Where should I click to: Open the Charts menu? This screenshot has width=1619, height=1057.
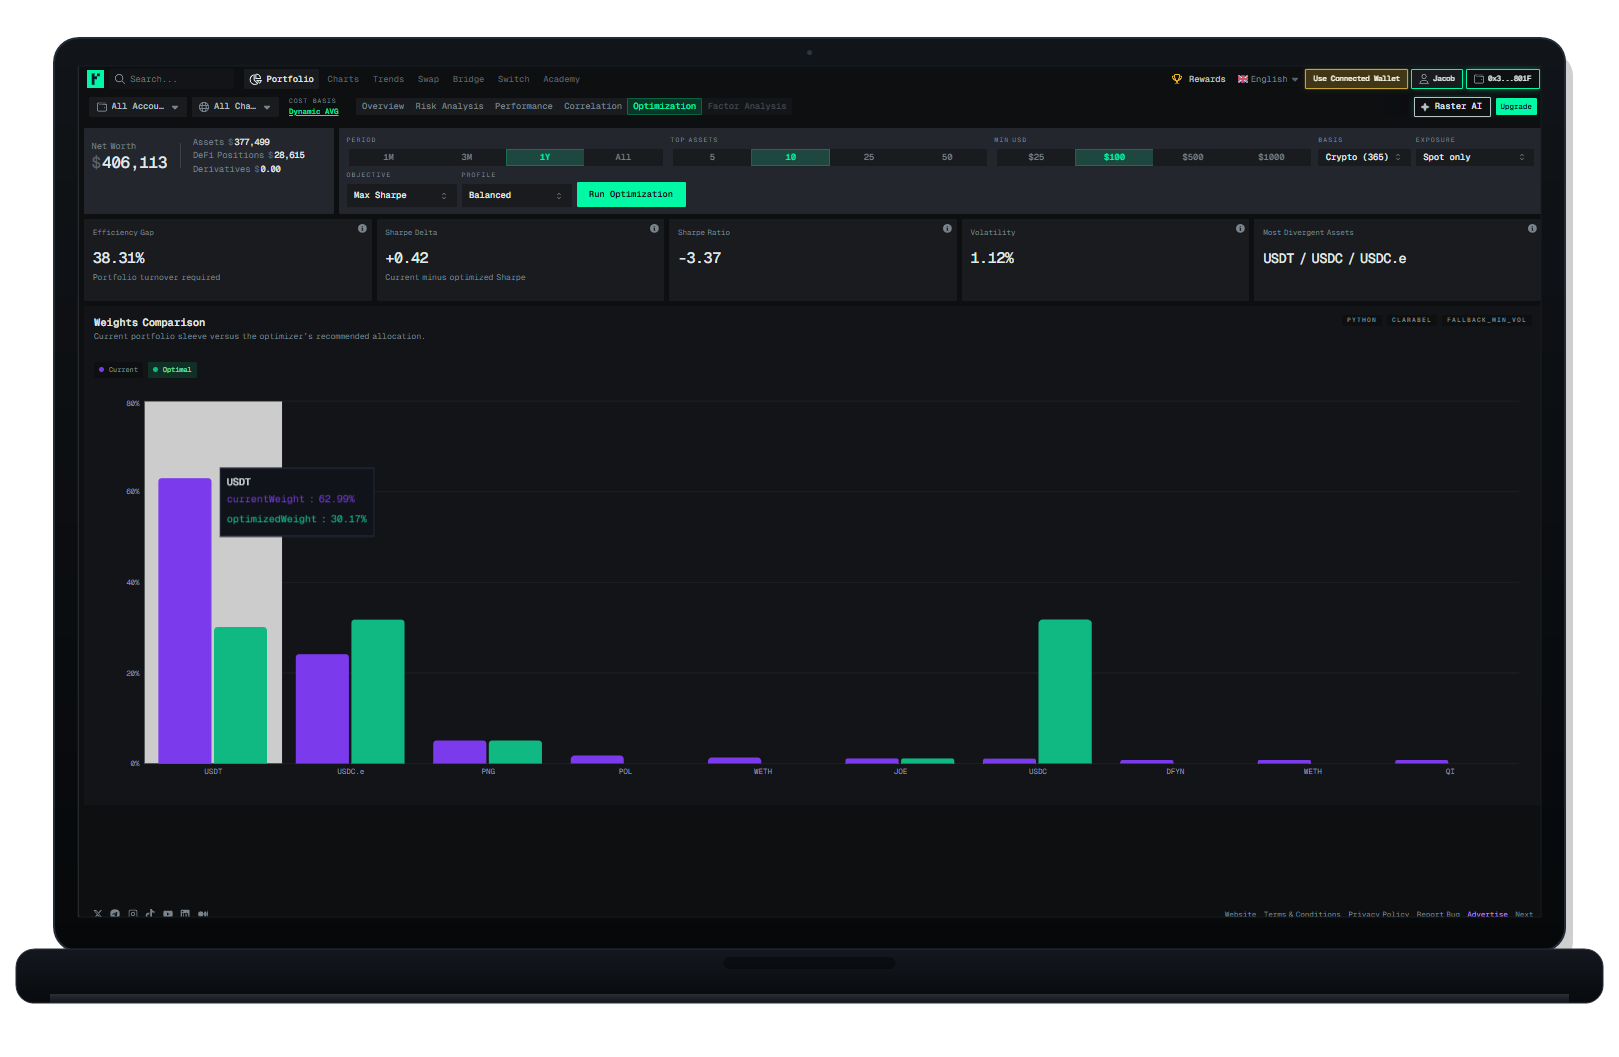click(343, 79)
